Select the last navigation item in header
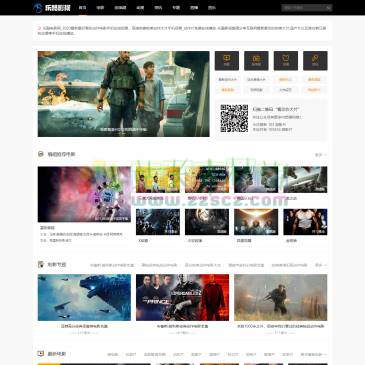Viewport: 365px width, 365px height. (211, 8)
